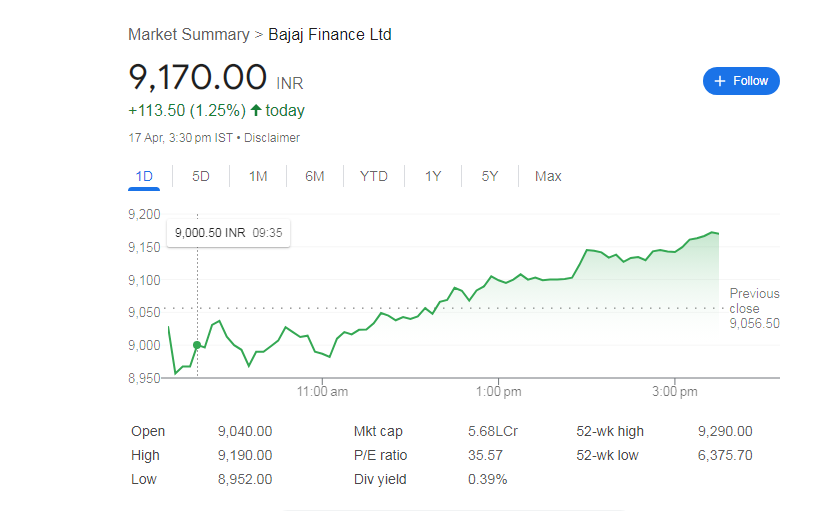Click the 52-wk high value 9,290.00
Image resolution: width=828 pixels, height=511 pixels.
725,431
